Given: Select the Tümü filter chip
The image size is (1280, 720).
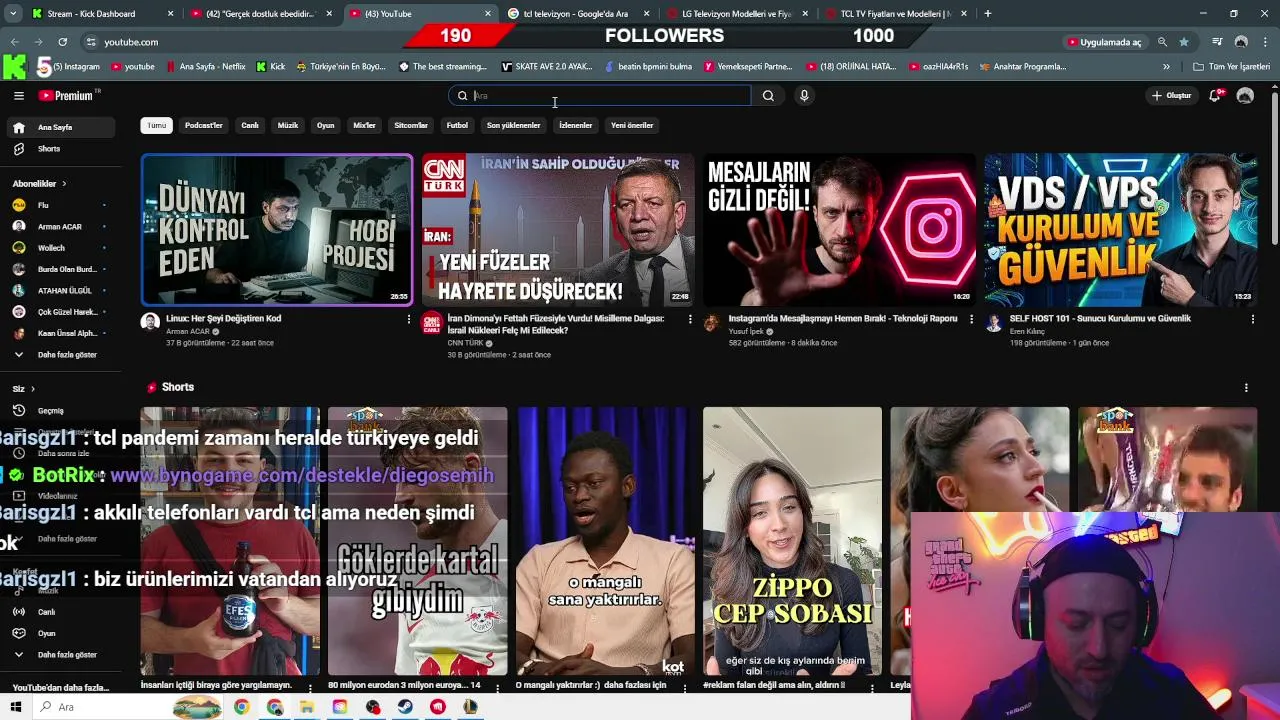Looking at the screenshot, I should pos(157,125).
